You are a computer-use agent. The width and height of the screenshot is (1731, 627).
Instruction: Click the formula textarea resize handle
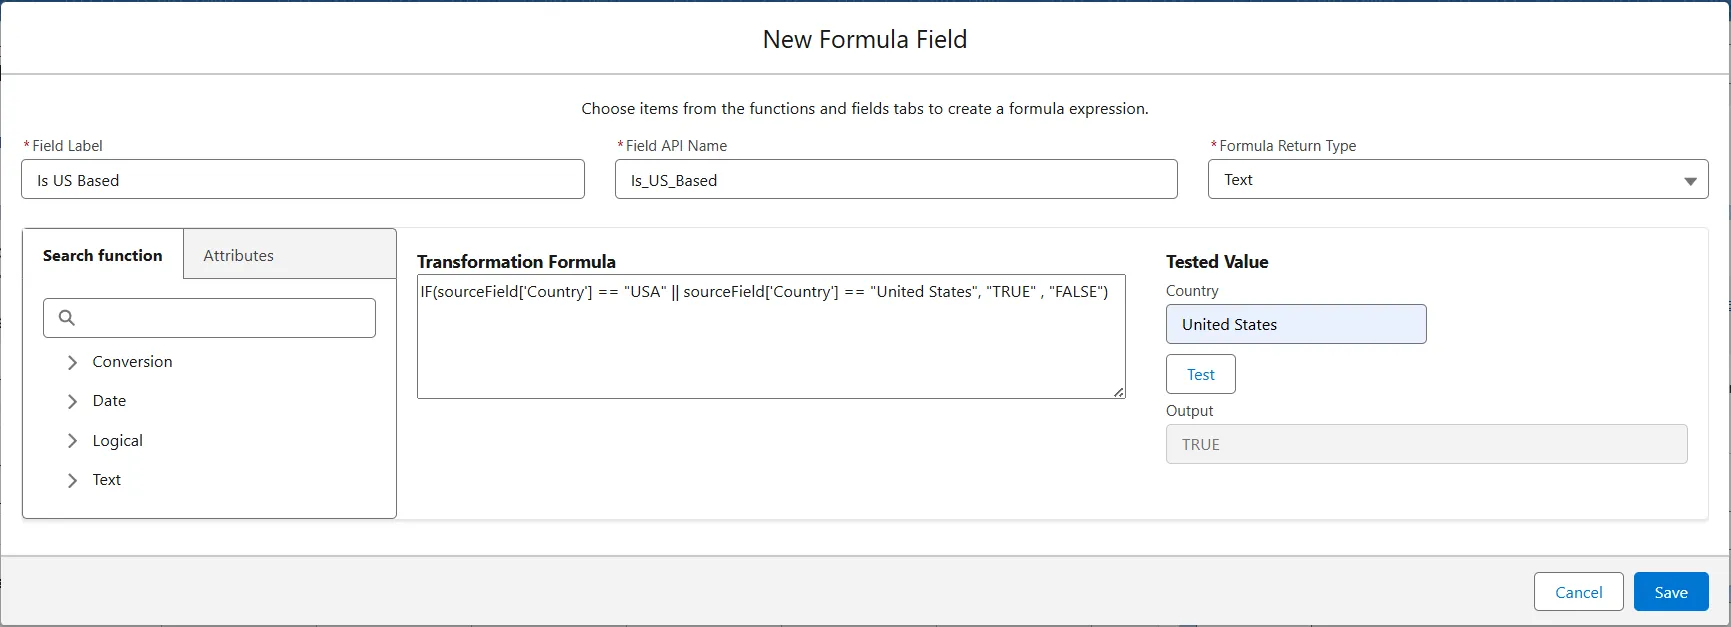point(1118,392)
